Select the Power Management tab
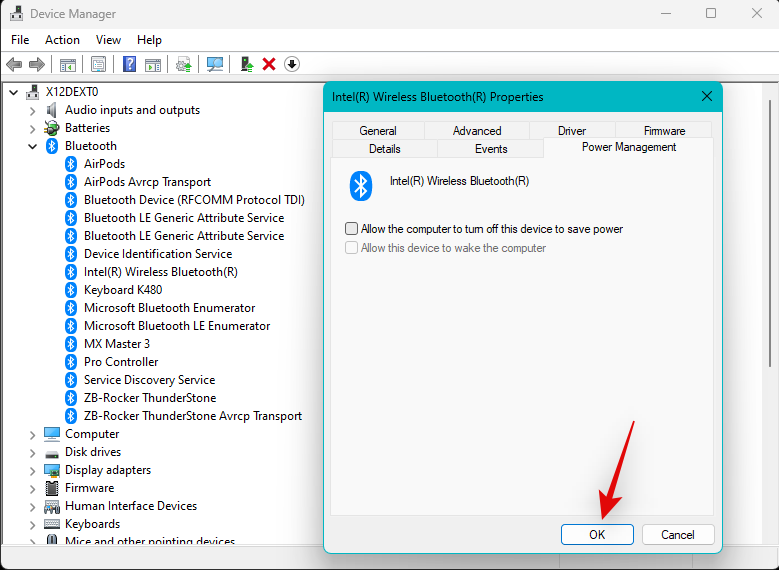This screenshot has width=779, height=570. tap(628, 147)
